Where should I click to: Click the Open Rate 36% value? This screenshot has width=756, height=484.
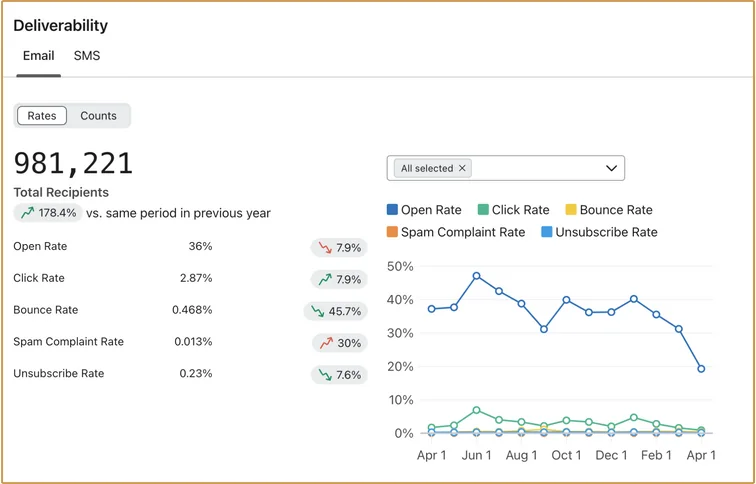200,246
